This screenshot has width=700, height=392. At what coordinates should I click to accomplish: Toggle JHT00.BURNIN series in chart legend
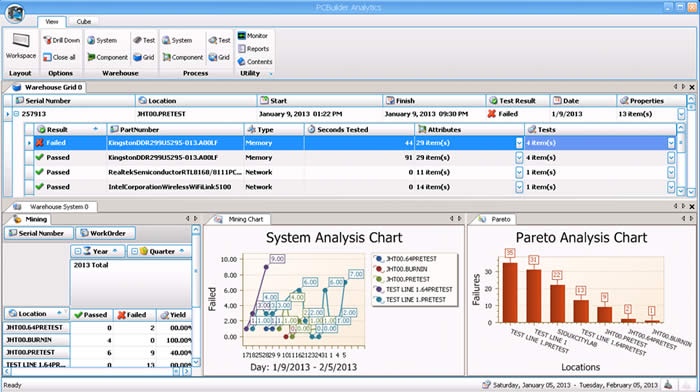402,269
